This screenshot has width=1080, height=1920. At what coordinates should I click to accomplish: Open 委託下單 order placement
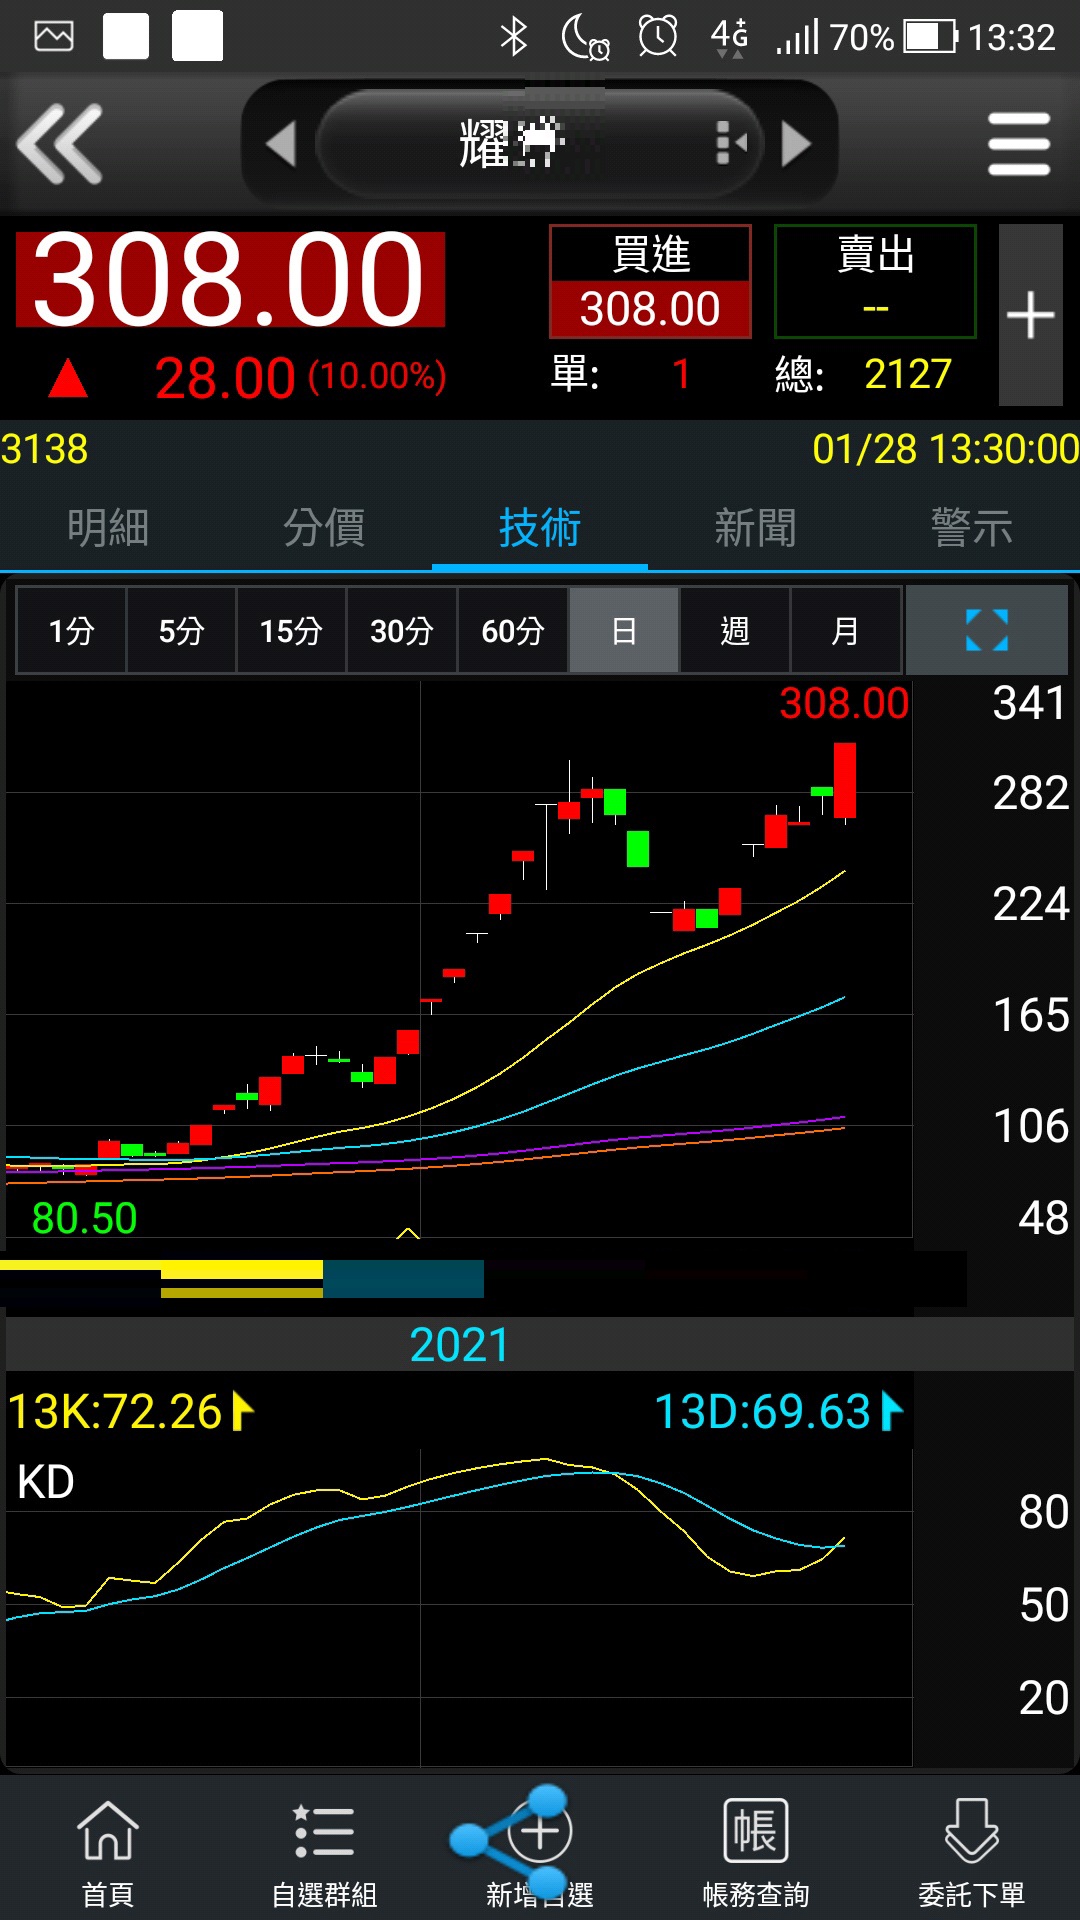(x=972, y=1851)
